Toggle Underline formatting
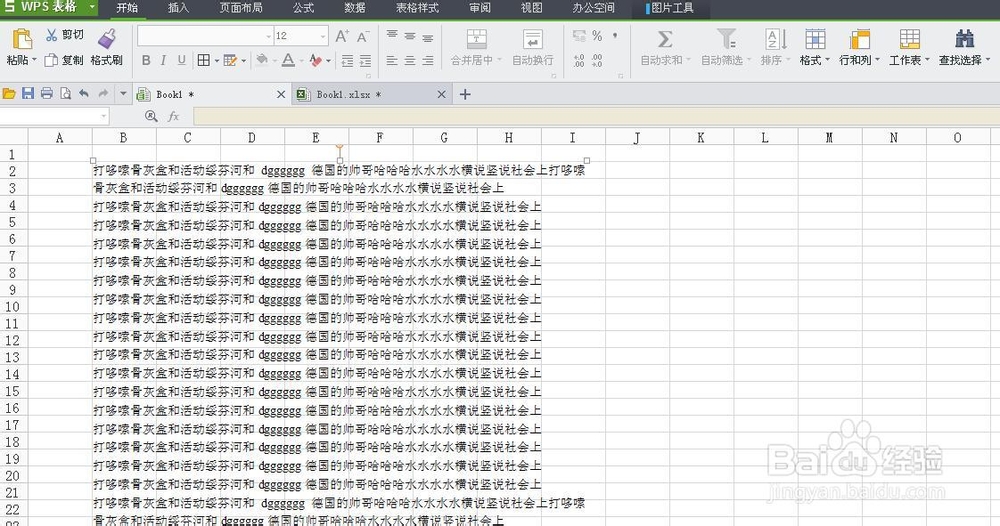Screen dimensions: 1000x526 point(182,60)
